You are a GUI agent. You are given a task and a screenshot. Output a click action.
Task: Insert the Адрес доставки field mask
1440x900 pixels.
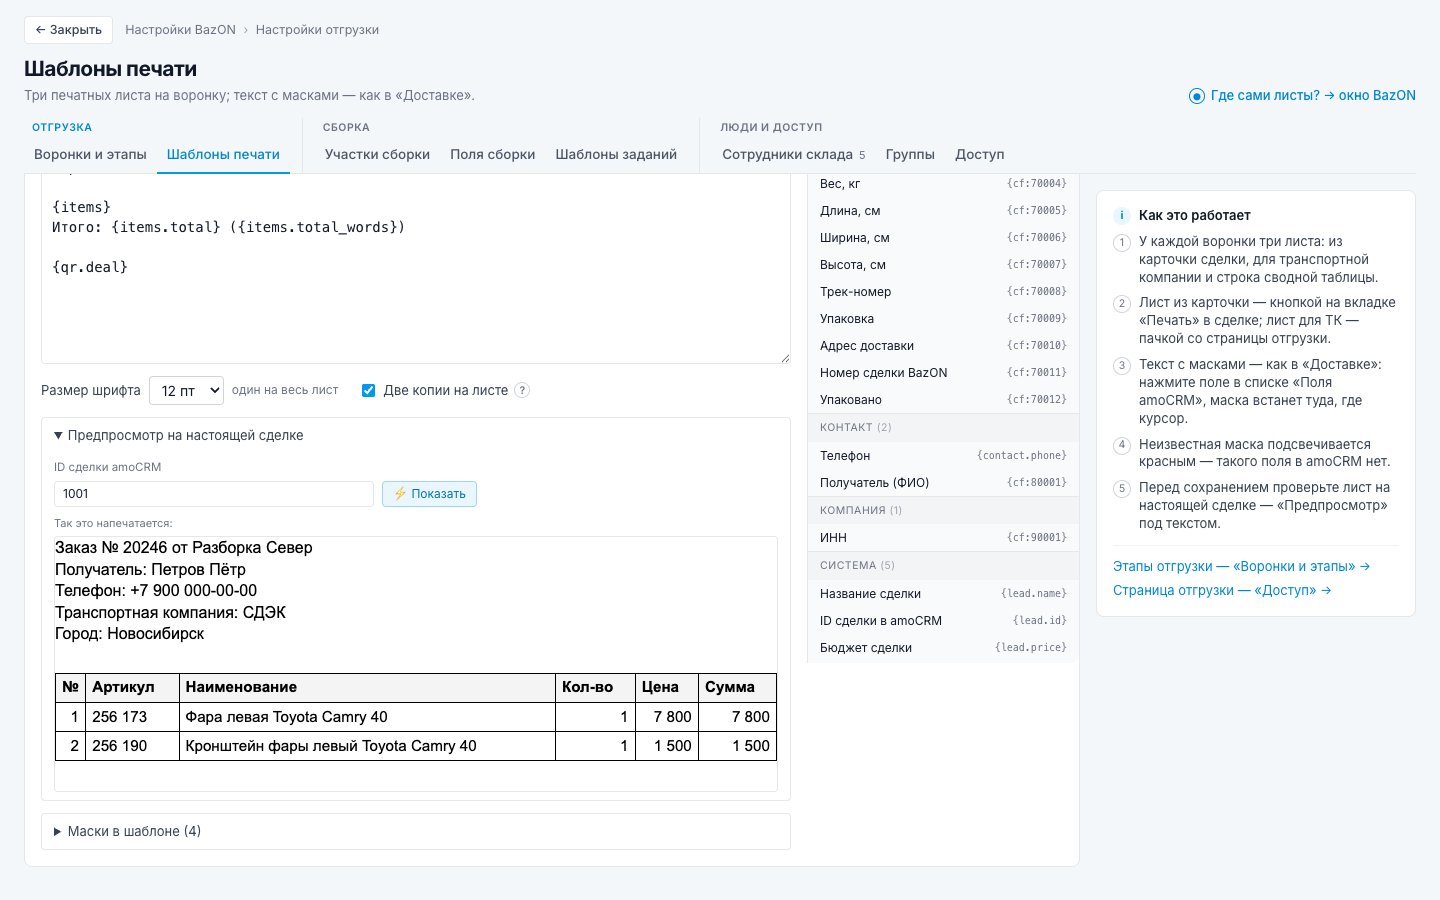coord(943,346)
